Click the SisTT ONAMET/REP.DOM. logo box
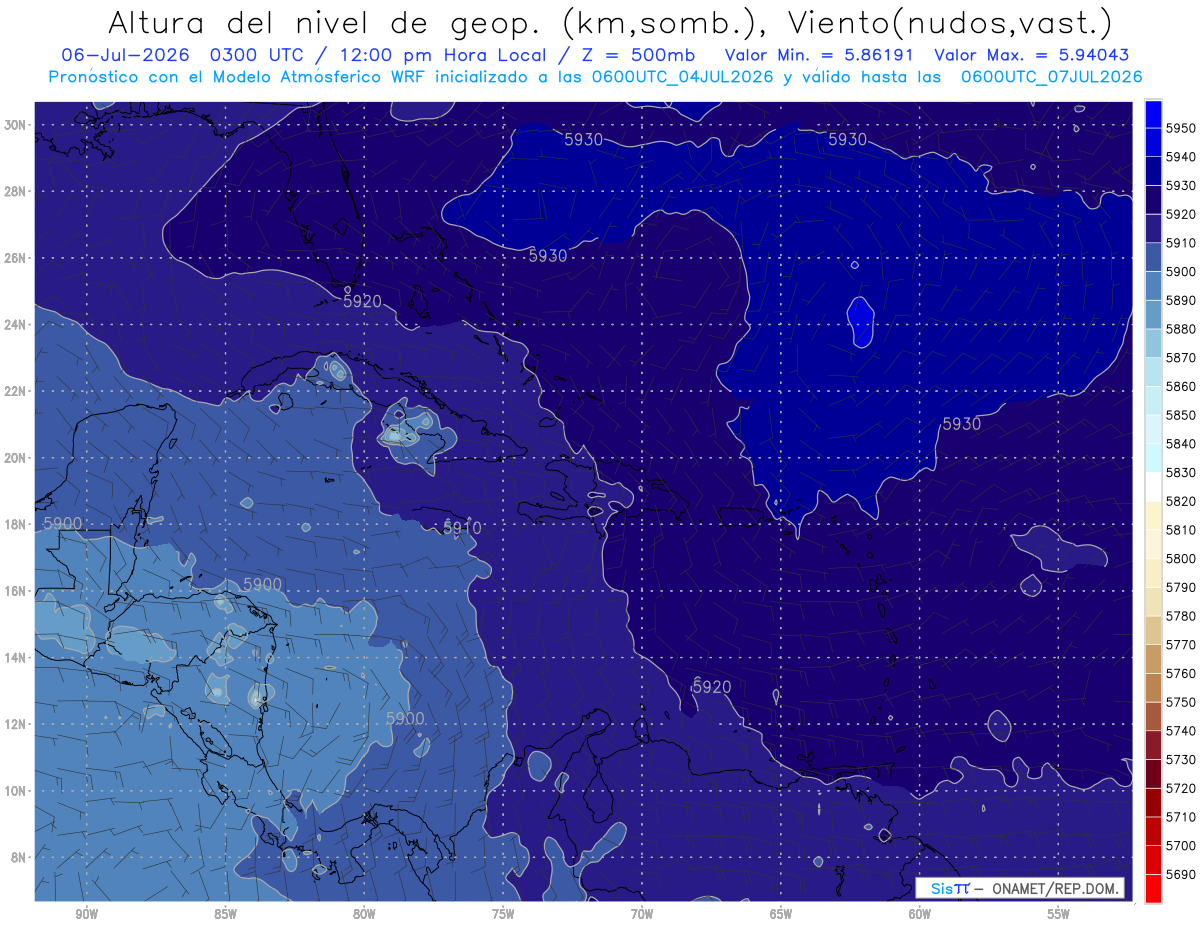Viewport: 1200px width, 927px height. [x=1020, y=888]
